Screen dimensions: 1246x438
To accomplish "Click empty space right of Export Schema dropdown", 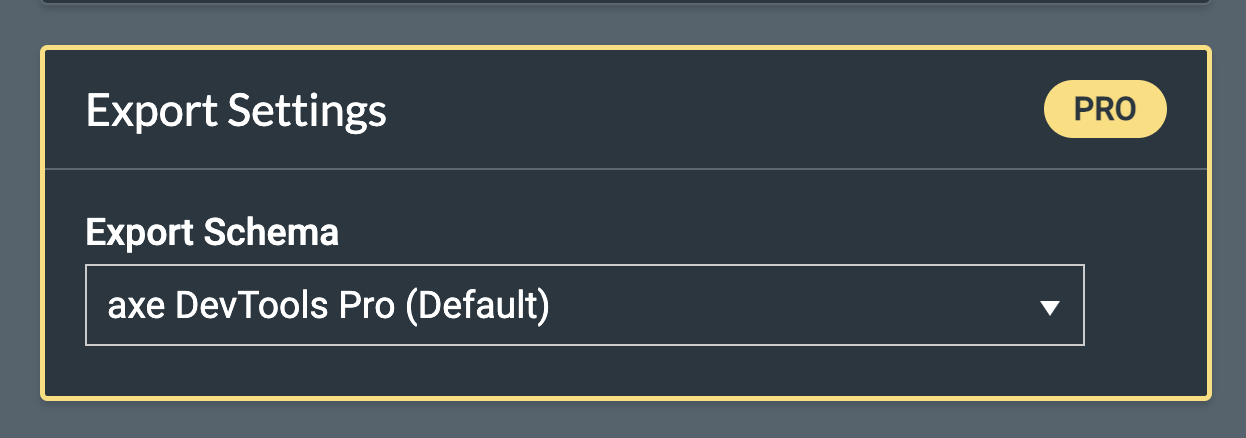I will 1145,305.
